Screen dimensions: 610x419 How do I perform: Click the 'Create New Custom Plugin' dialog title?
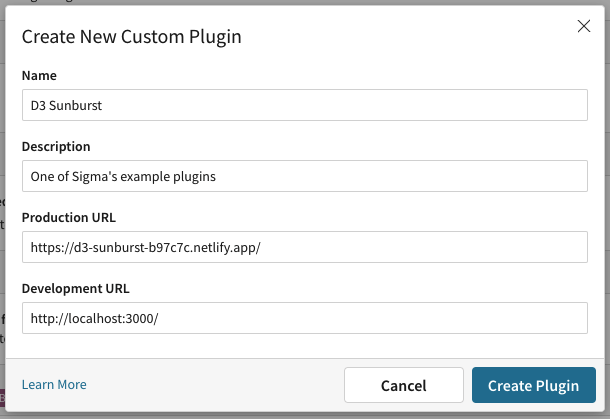pyautogui.click(x=131, y=37)
